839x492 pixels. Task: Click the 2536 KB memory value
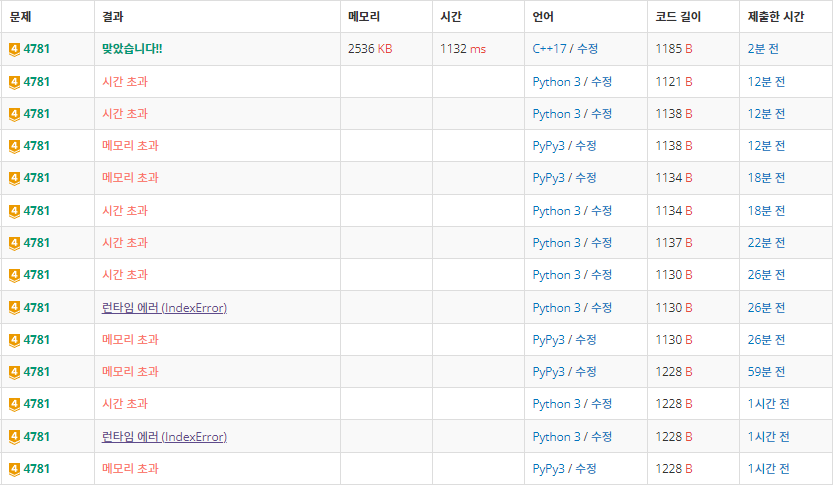[370, 49]
